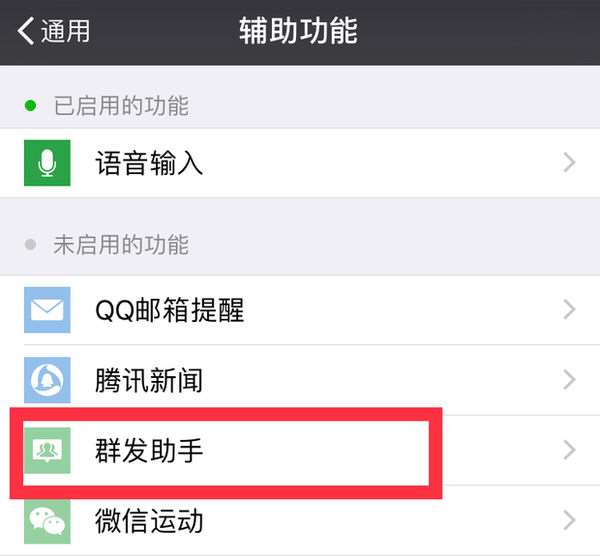Tap the 群发助手 group message icon
The height and width of the screenshot is (556, 600).
(x=47, y=450)
